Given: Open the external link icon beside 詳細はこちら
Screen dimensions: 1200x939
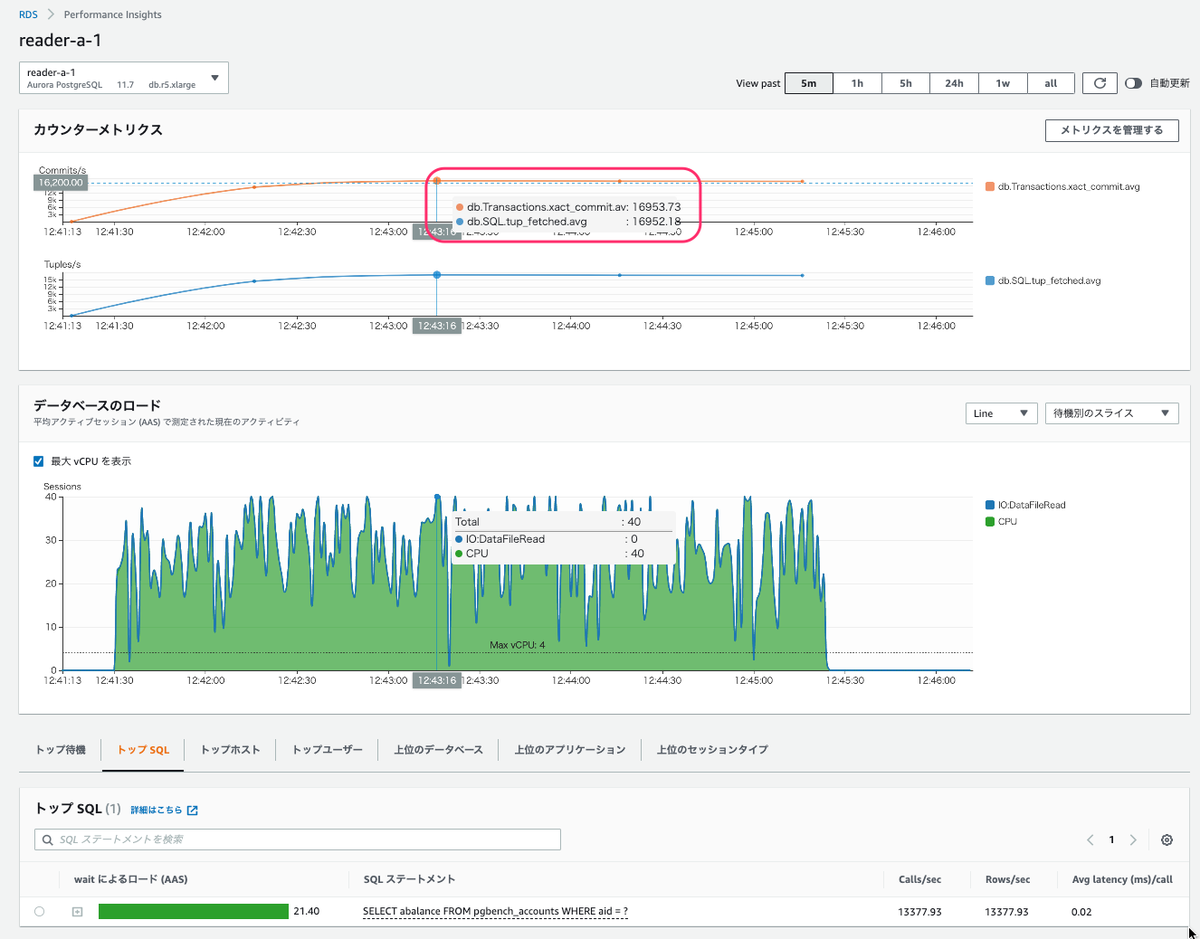Looking at the screenshot, I should (x=192, y=810).
